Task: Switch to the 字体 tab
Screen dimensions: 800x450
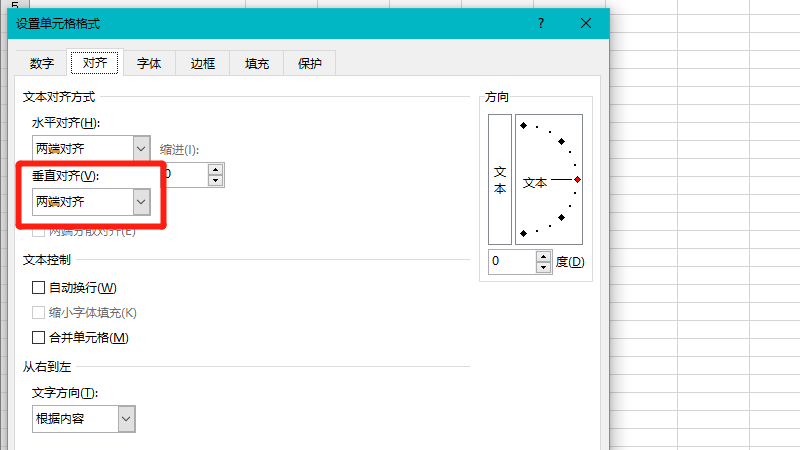Action: [x=149, y=63]
